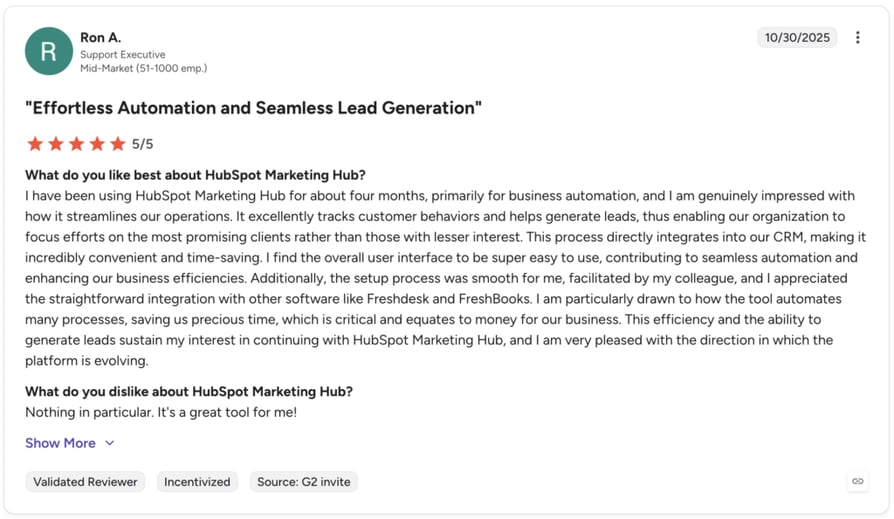894x519 pixels.
Task: Click the 'What do you dislike' heading
Action: pyautogui.click(x=189, y=391)
